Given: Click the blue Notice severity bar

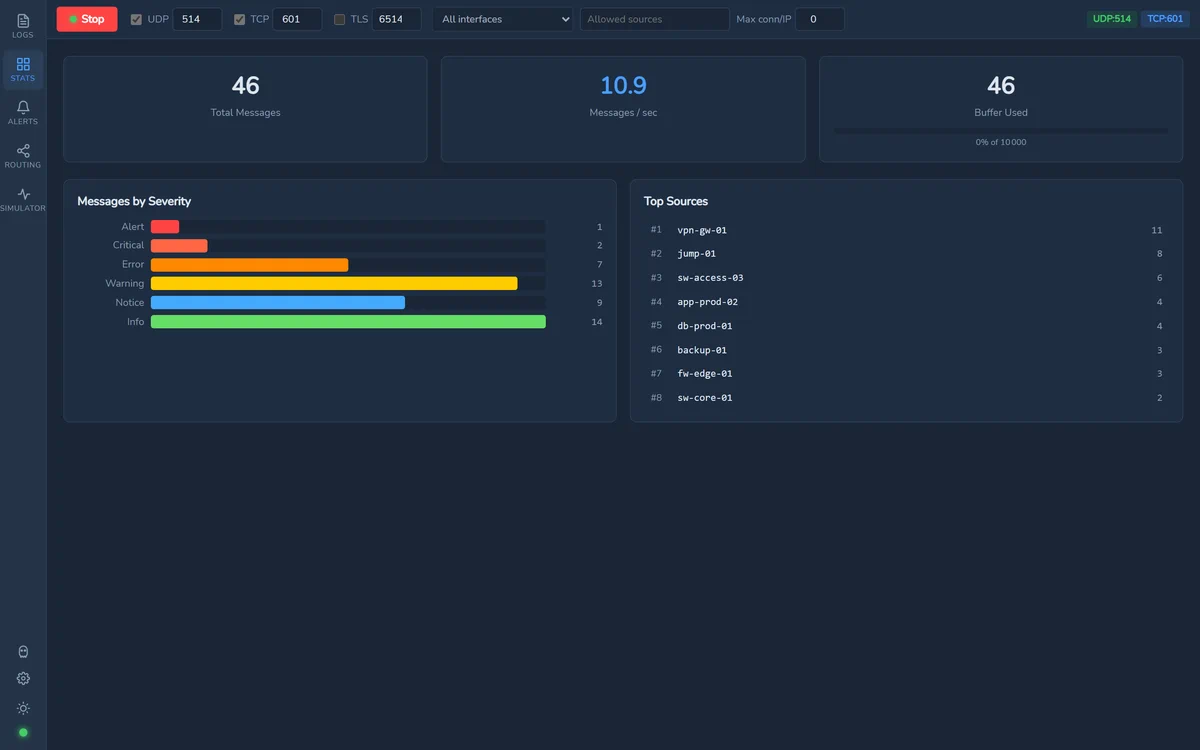Looking at the screenshot, I should tap(278, 303).
